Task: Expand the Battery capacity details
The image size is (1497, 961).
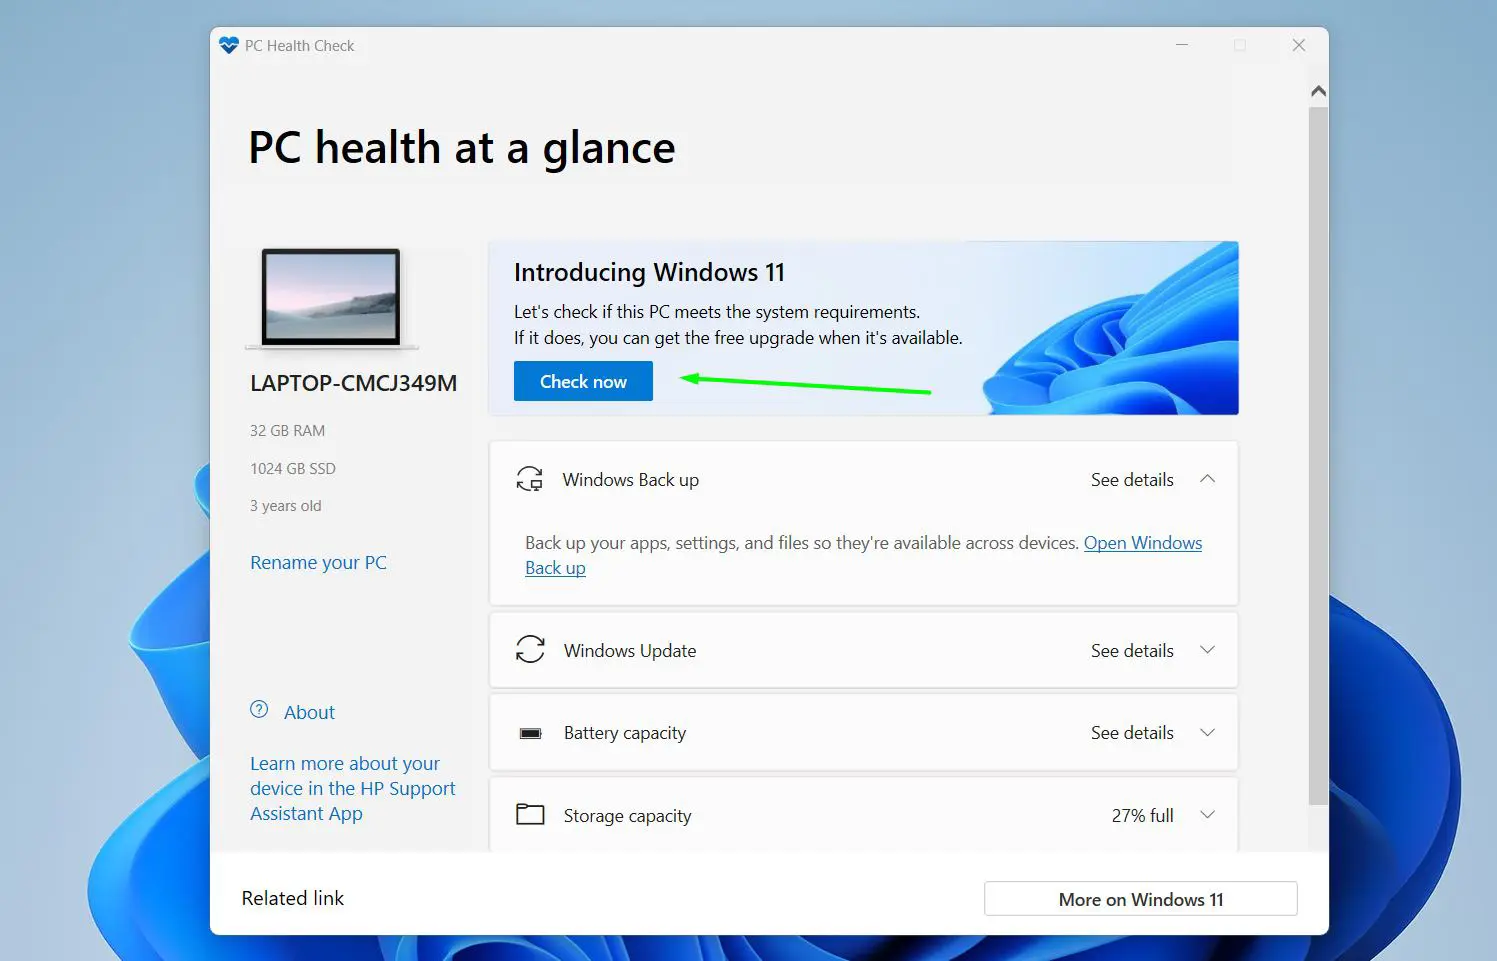Action: pos(1207,732)
